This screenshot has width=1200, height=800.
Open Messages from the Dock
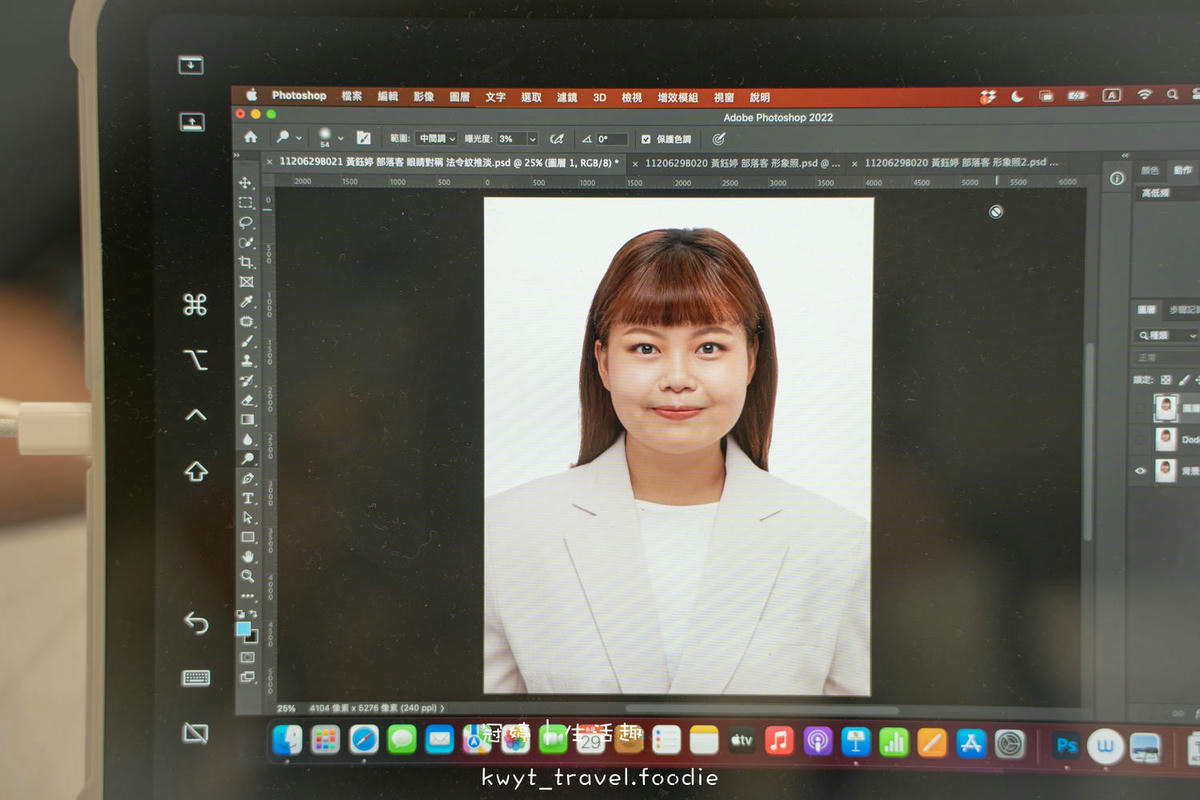click(402, 740)
